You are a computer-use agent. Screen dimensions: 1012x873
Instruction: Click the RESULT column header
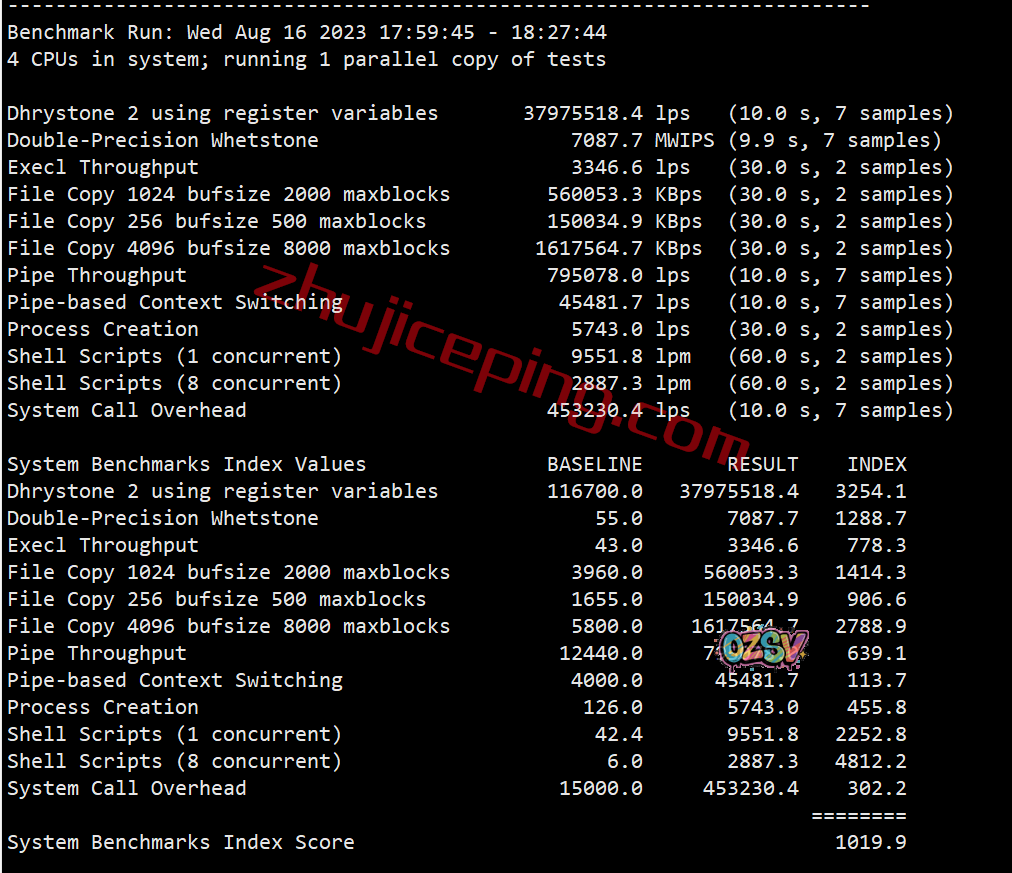coord(762,465)
